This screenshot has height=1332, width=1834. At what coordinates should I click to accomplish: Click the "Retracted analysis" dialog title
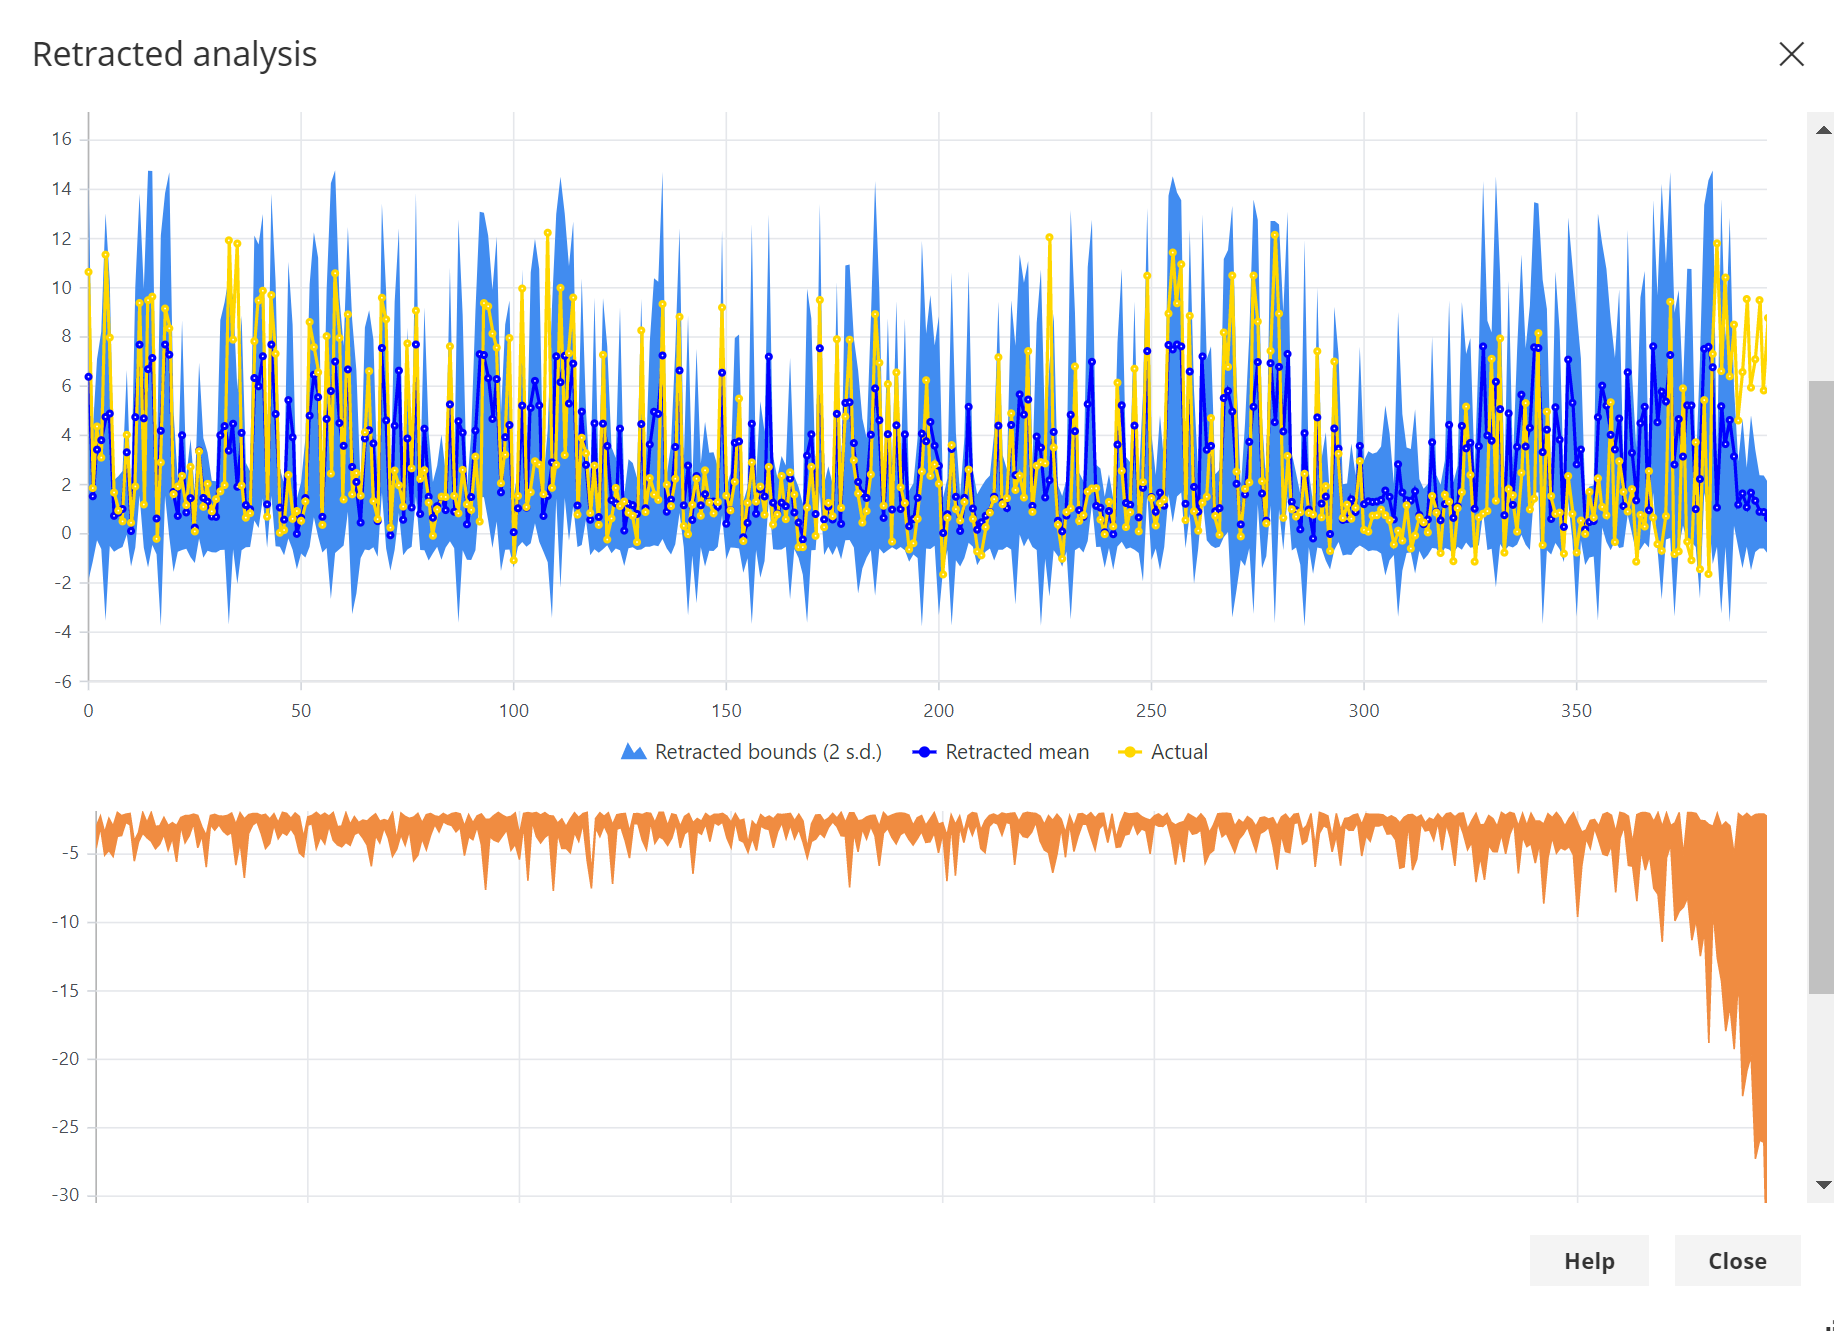(x=175, y=54)
